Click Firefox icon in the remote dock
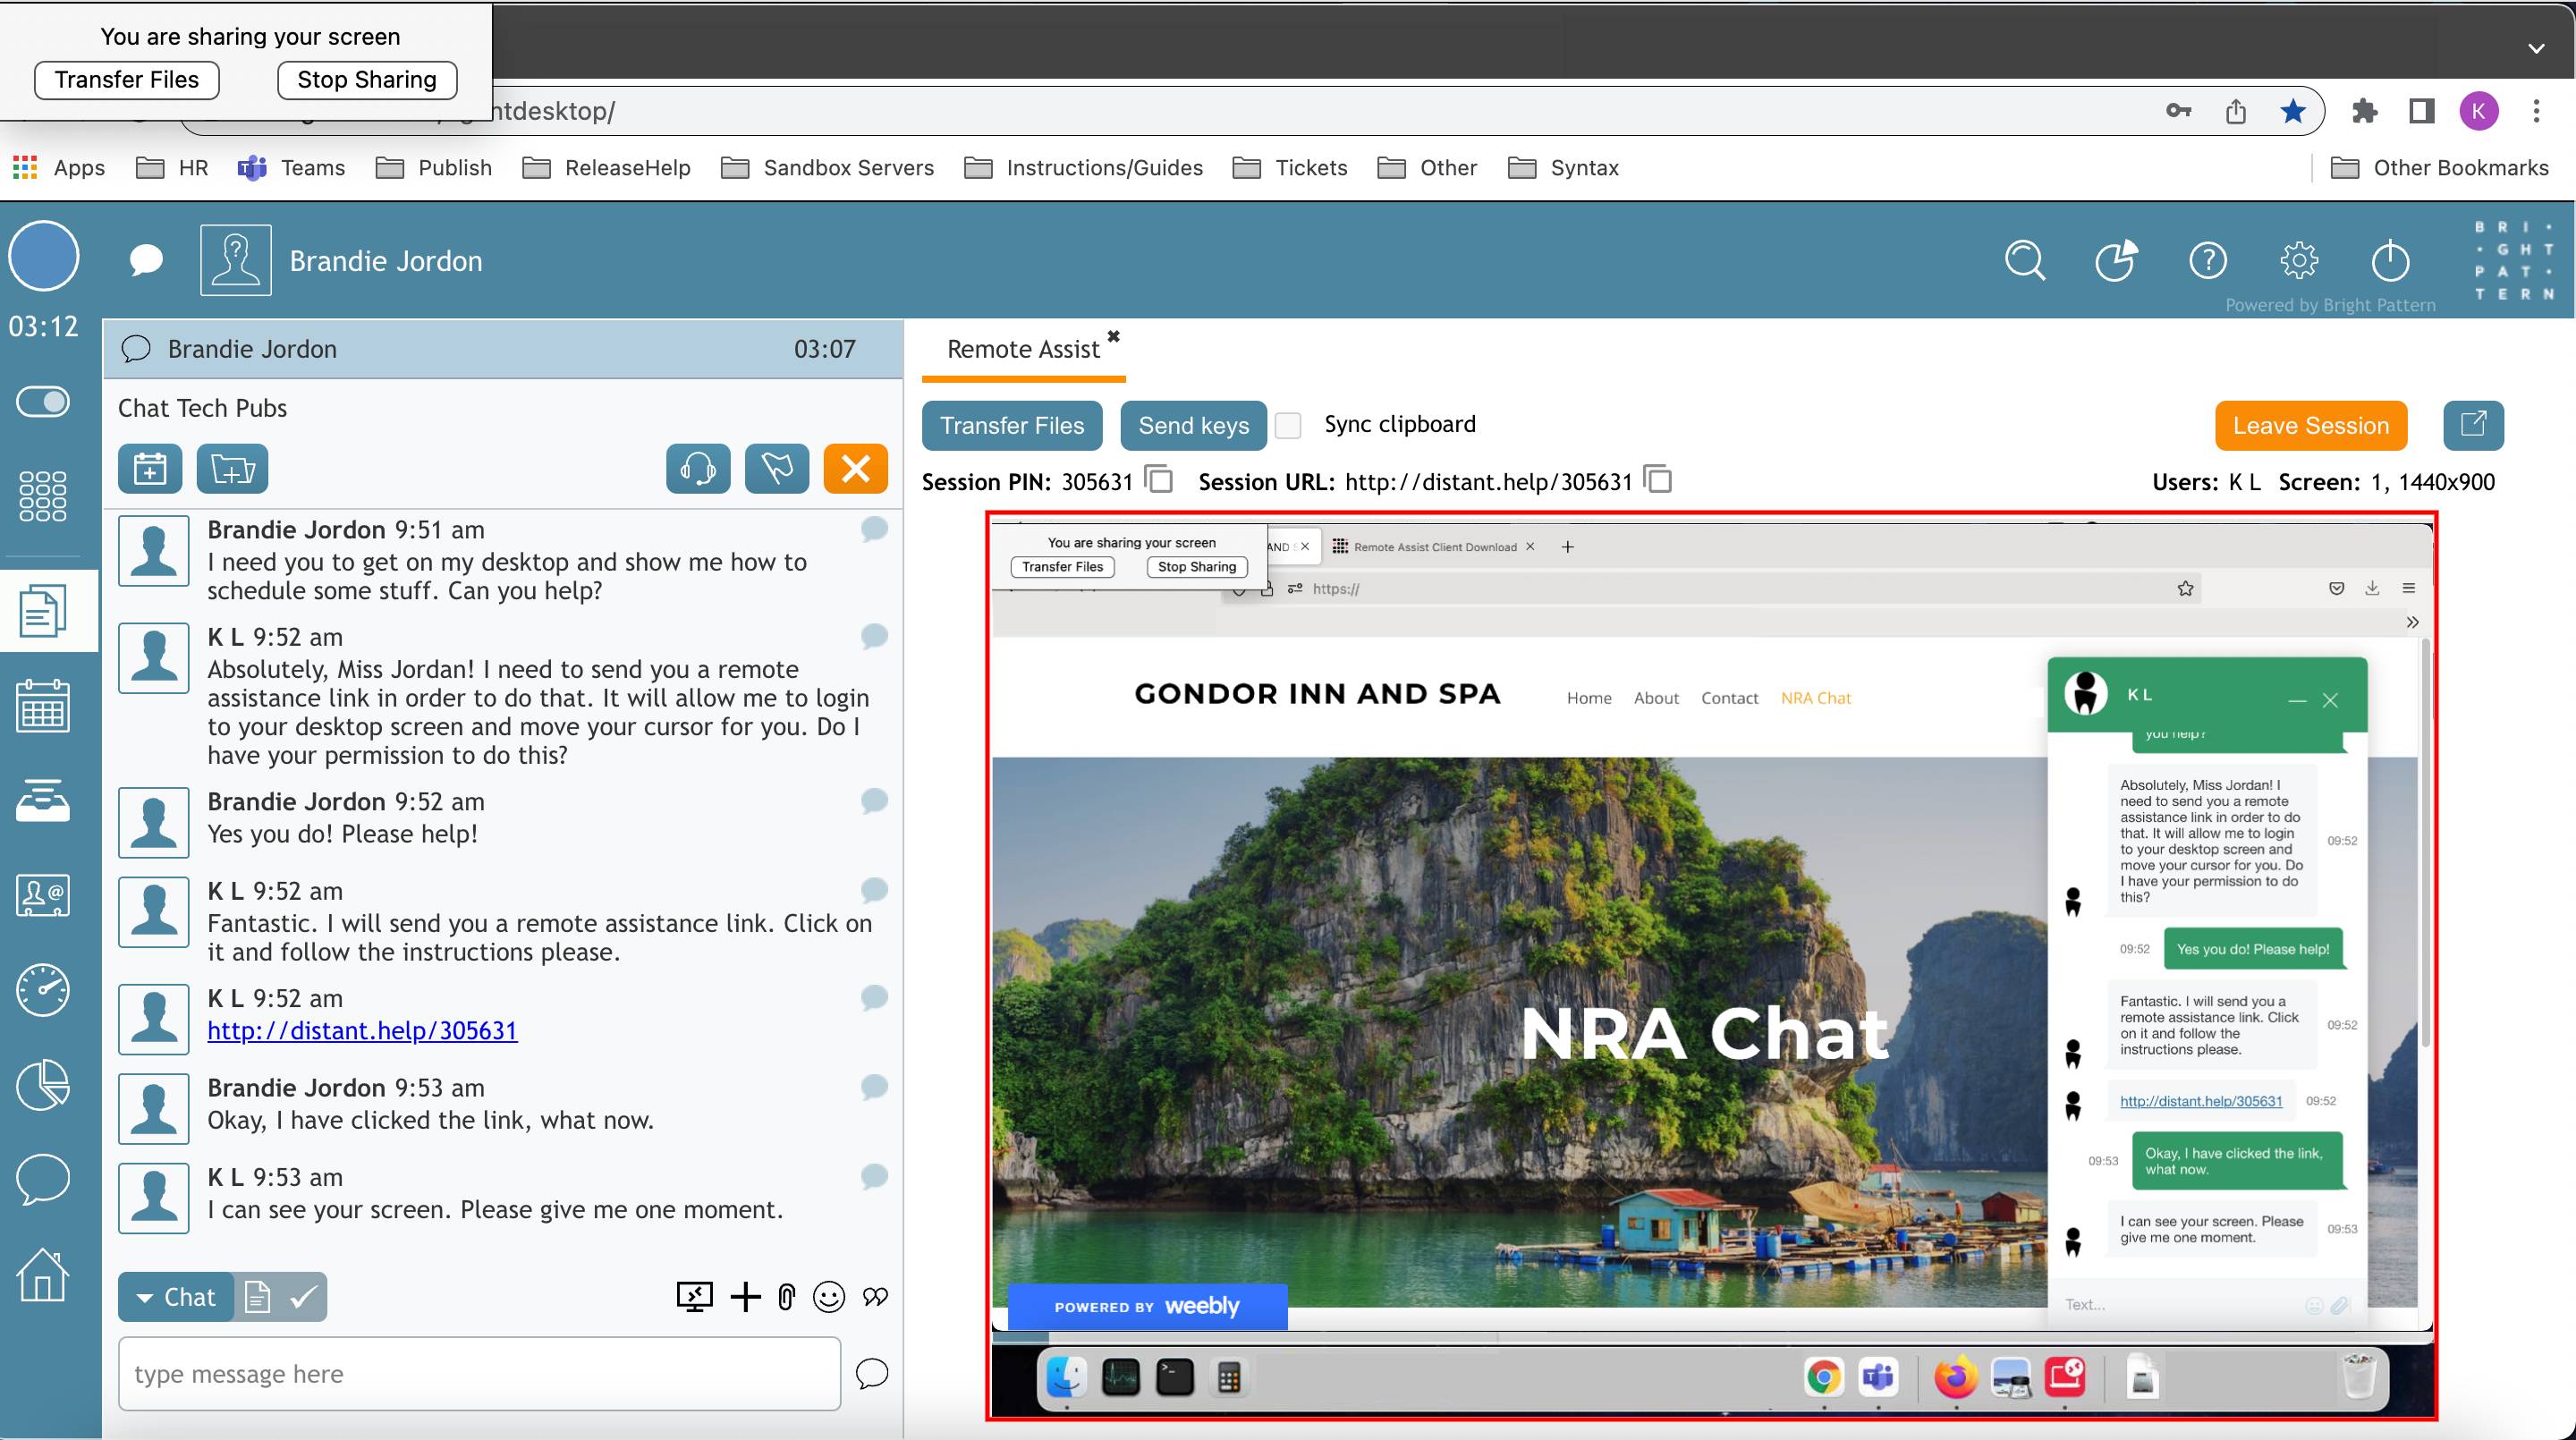 pyautogui.click(x=1955, y=1378)
